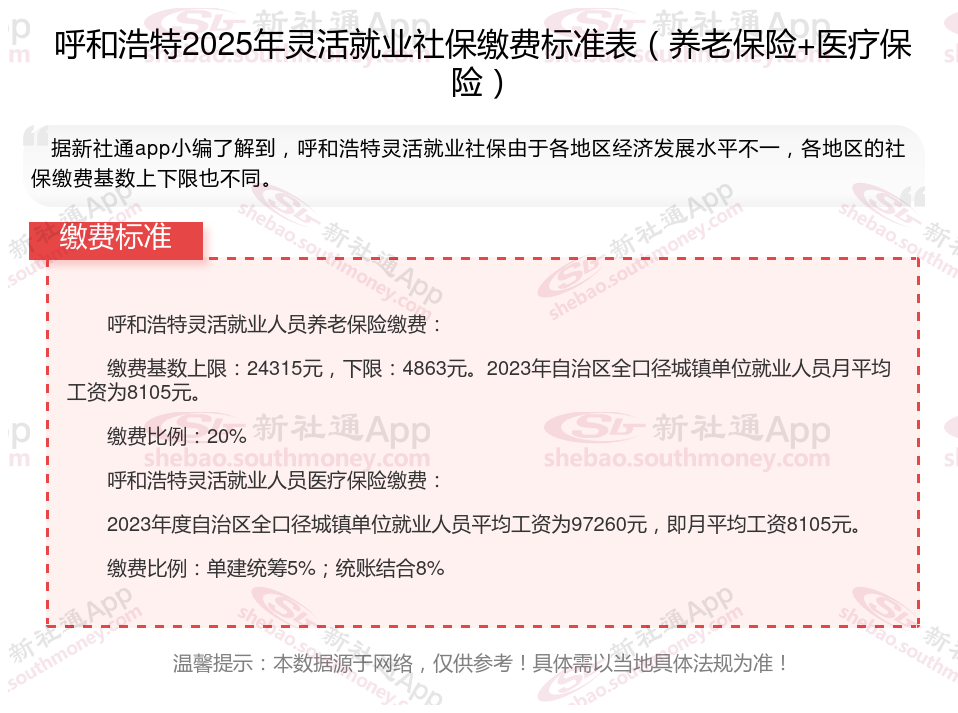Select the heading 呼和浩特灵活就业人员养老保险缴费
This screenshot has width=958, height=713.
(274, 324)
